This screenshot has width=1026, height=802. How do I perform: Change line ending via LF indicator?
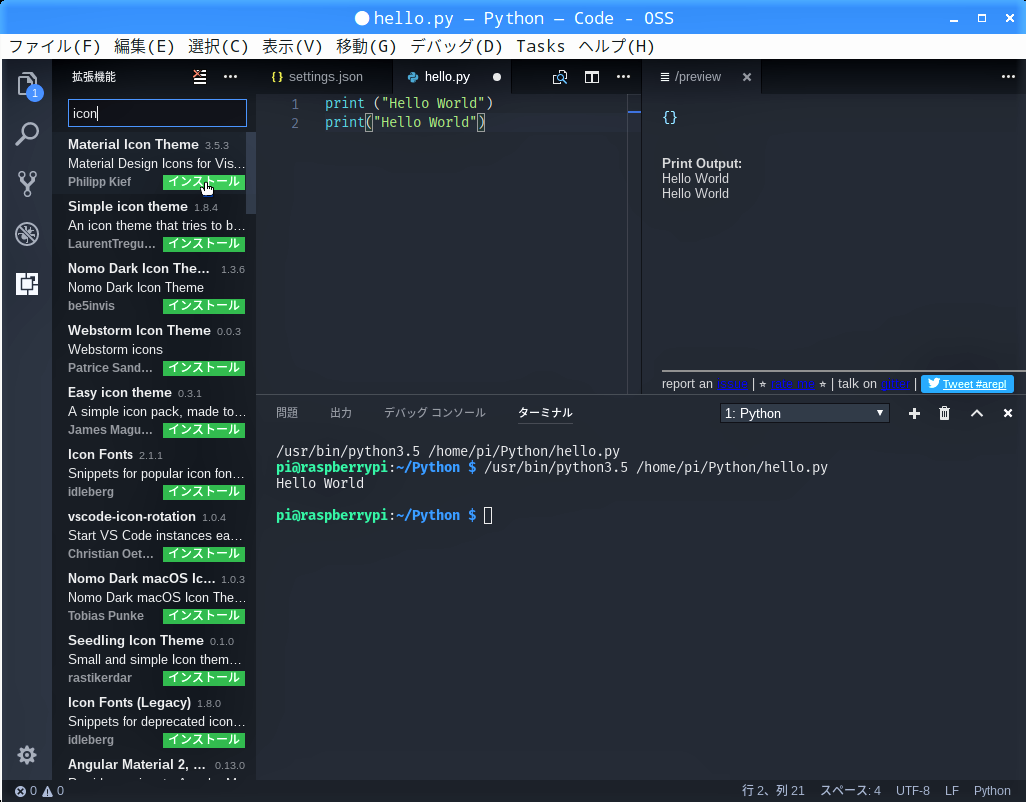(951, 791)
